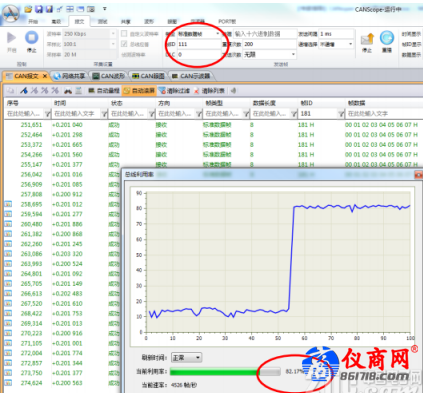Click the envelope send-stop icon in ribbon
The height and width of the screenshot is (393, 423).
coord(367,39)
